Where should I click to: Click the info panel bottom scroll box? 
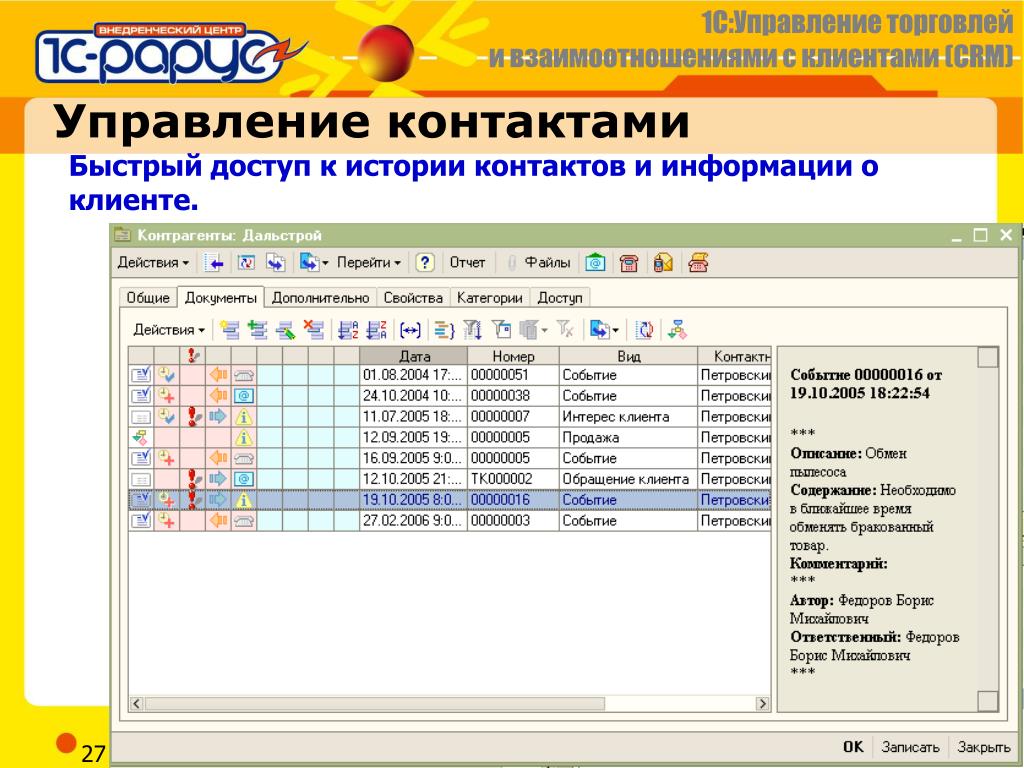[987, 701]
